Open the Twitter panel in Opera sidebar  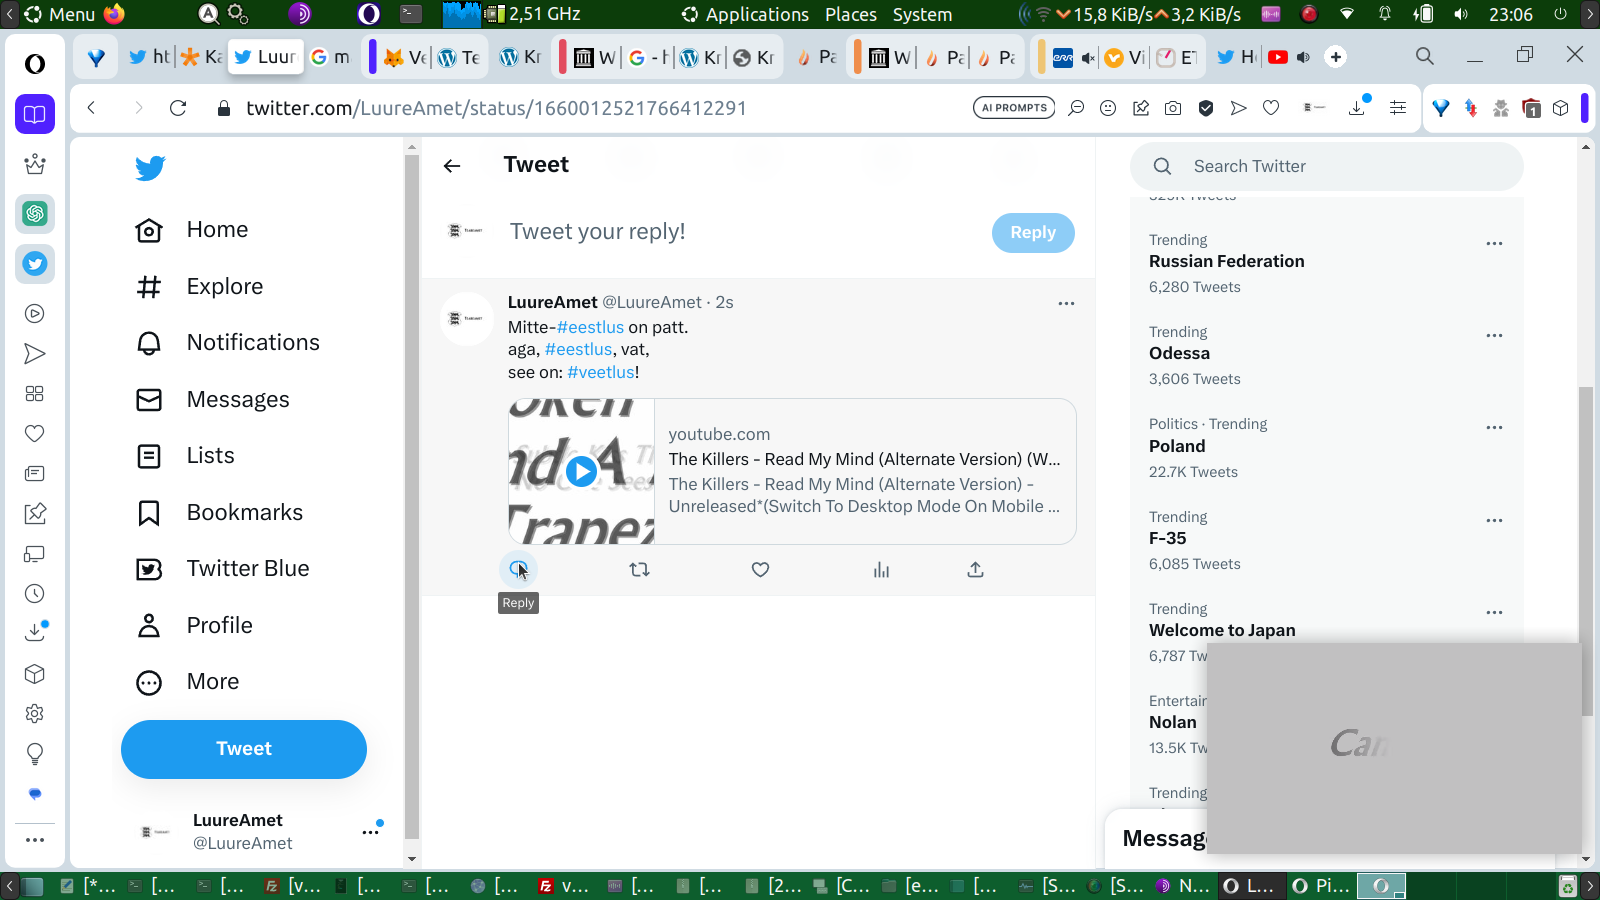coord(35,264)
